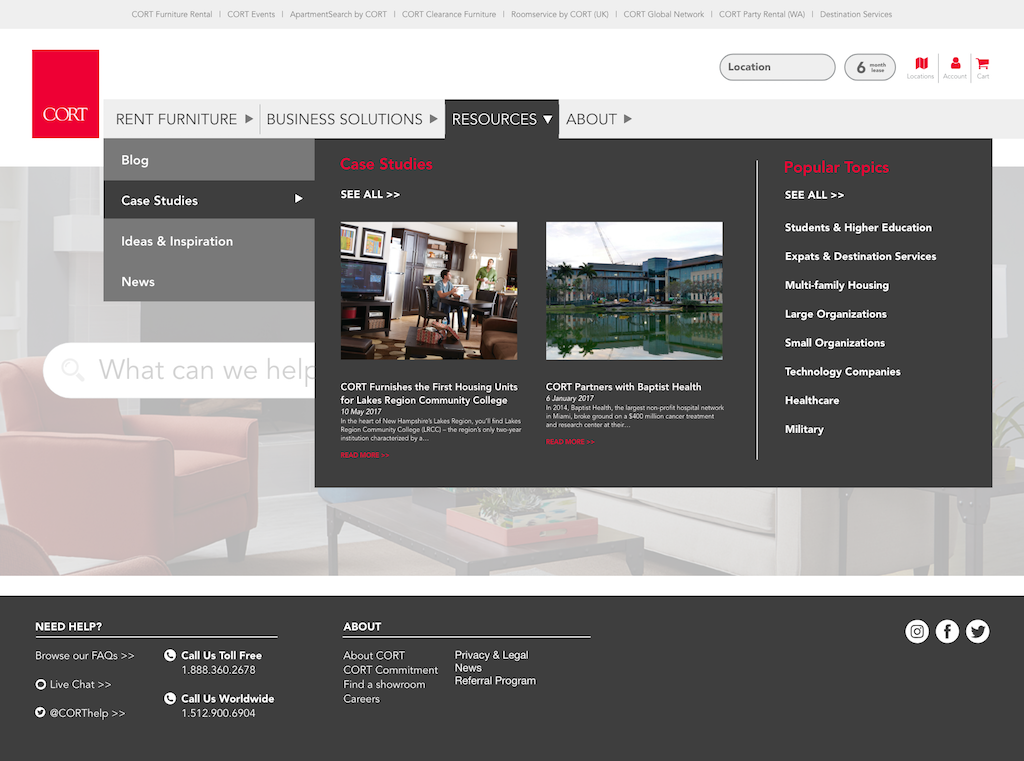Select Blog from the Resources menu
Screen dimensions: 1024x761
(x=134, y=160)
